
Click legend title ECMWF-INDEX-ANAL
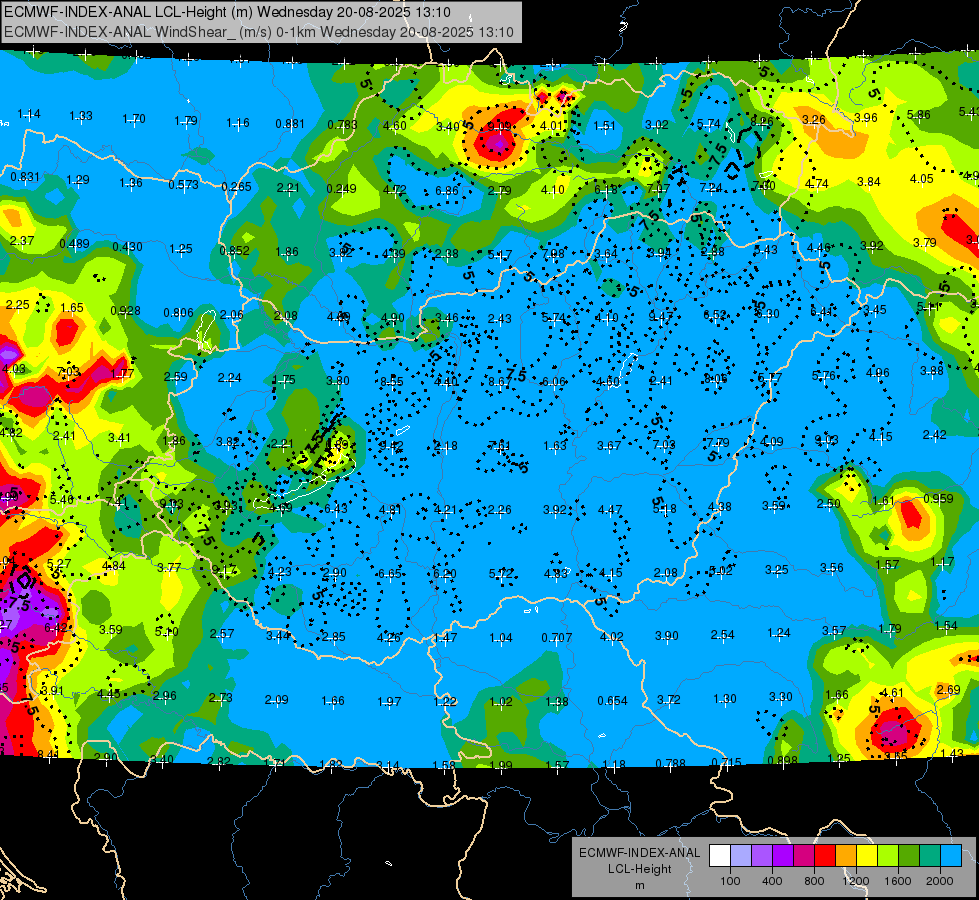639,853
